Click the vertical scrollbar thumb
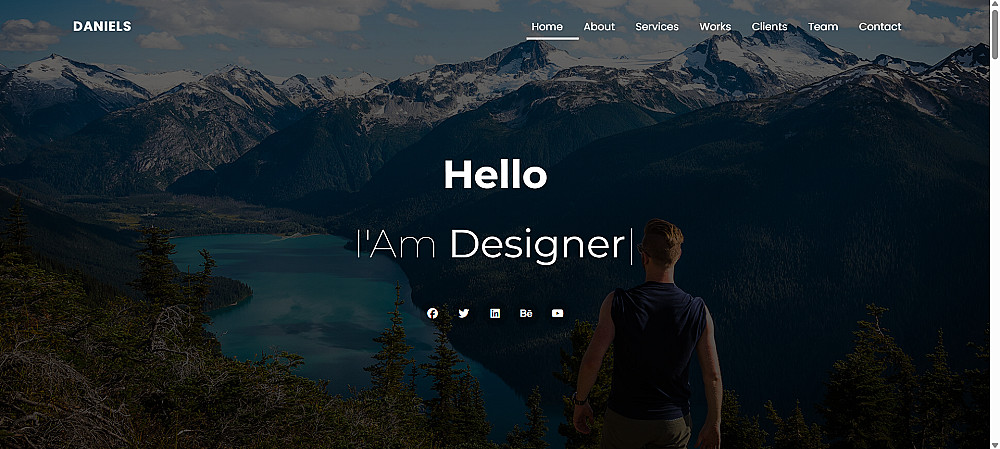Image resolution: width=1000 pixels, height=449 pixels. (994, 35)
